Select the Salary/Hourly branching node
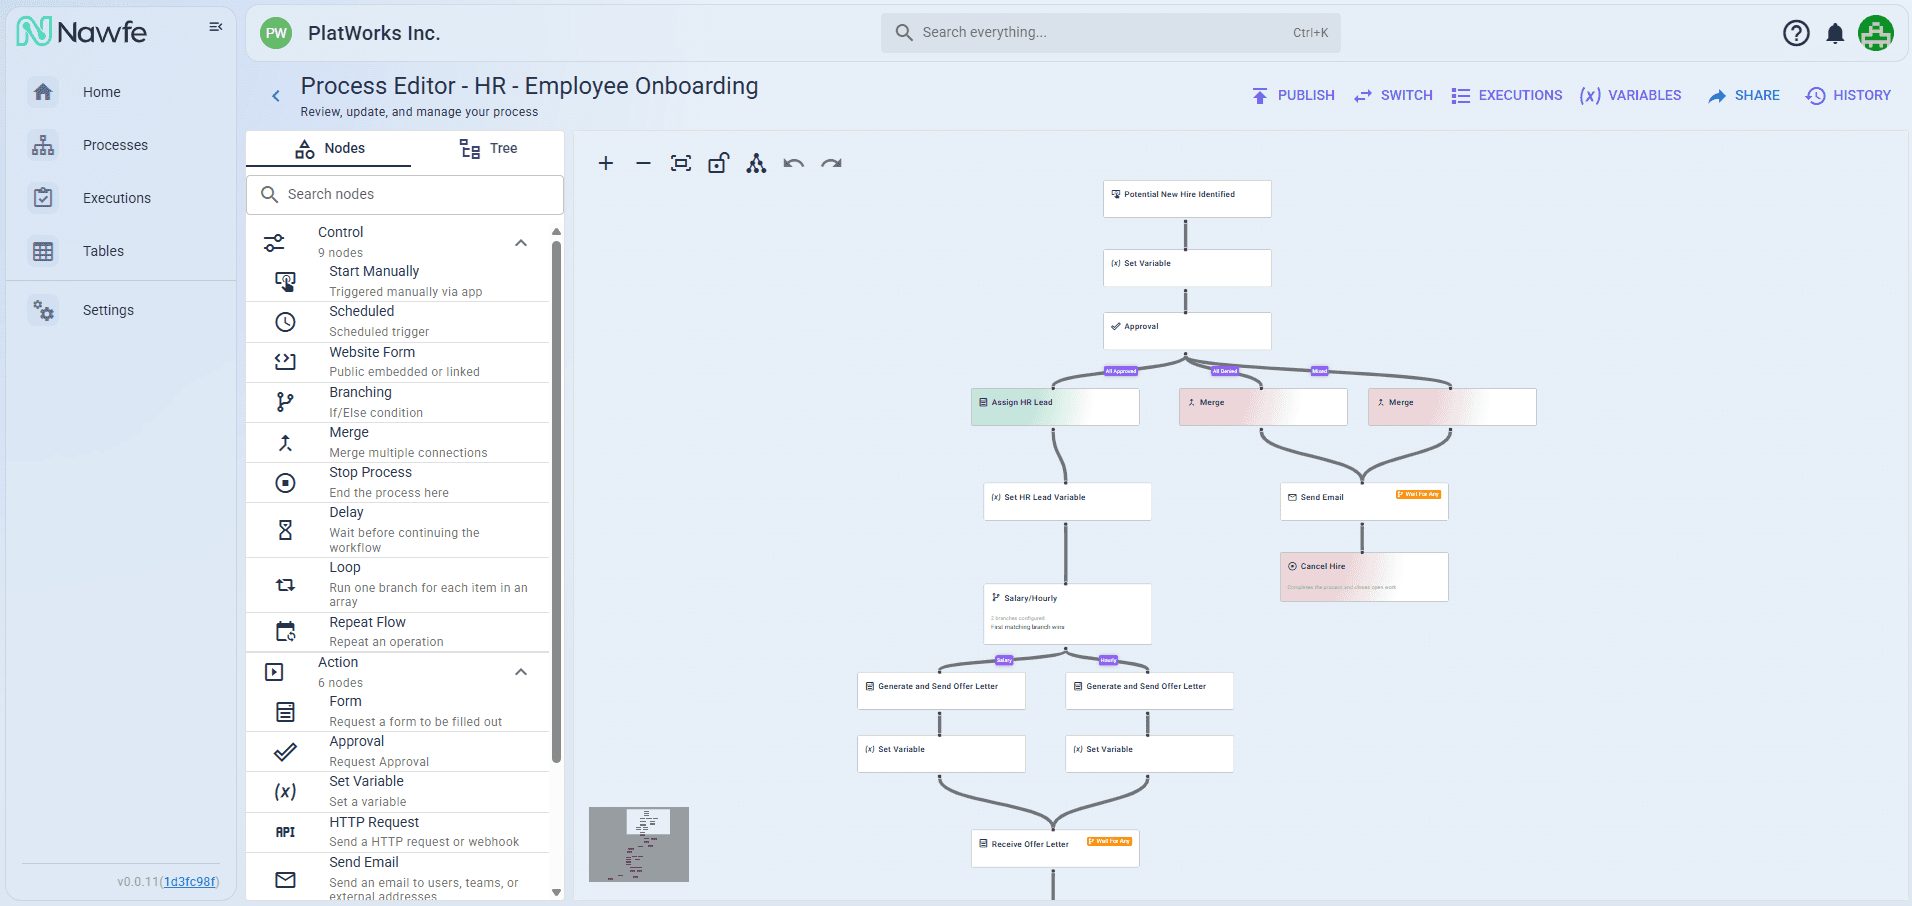 (x=1067, y=614)
